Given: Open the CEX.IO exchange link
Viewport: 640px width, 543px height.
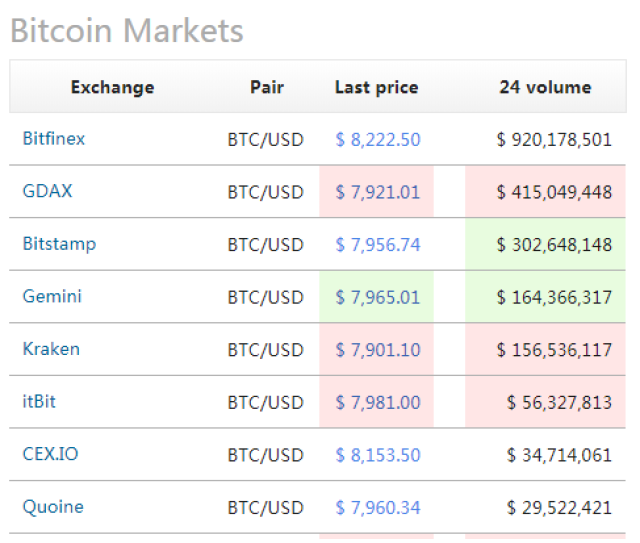Looking at the screenshot, I should (x=50, y=454).
